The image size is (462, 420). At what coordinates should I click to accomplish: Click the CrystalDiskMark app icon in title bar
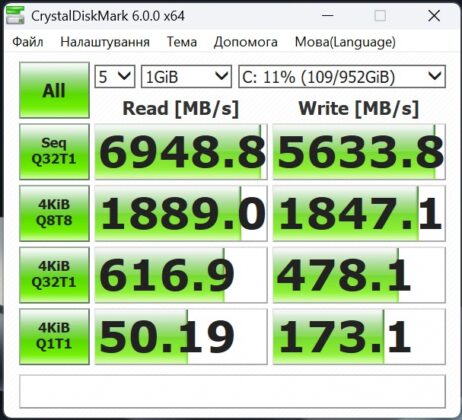(15, 16)
